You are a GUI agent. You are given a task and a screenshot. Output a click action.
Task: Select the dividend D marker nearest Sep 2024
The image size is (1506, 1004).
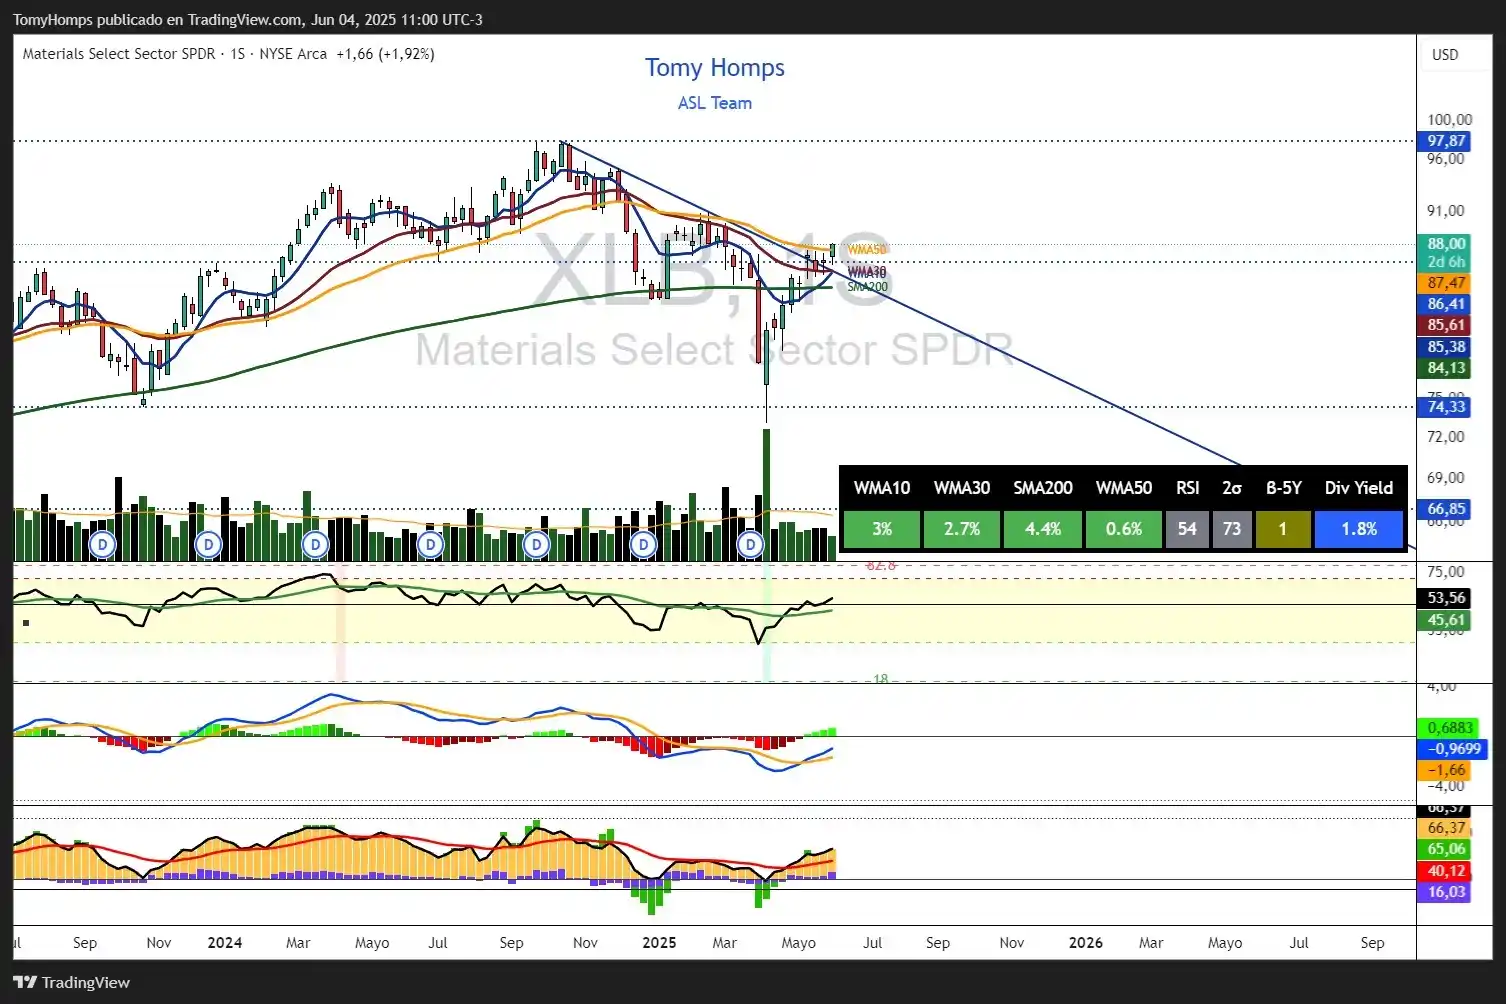(537, 545)
